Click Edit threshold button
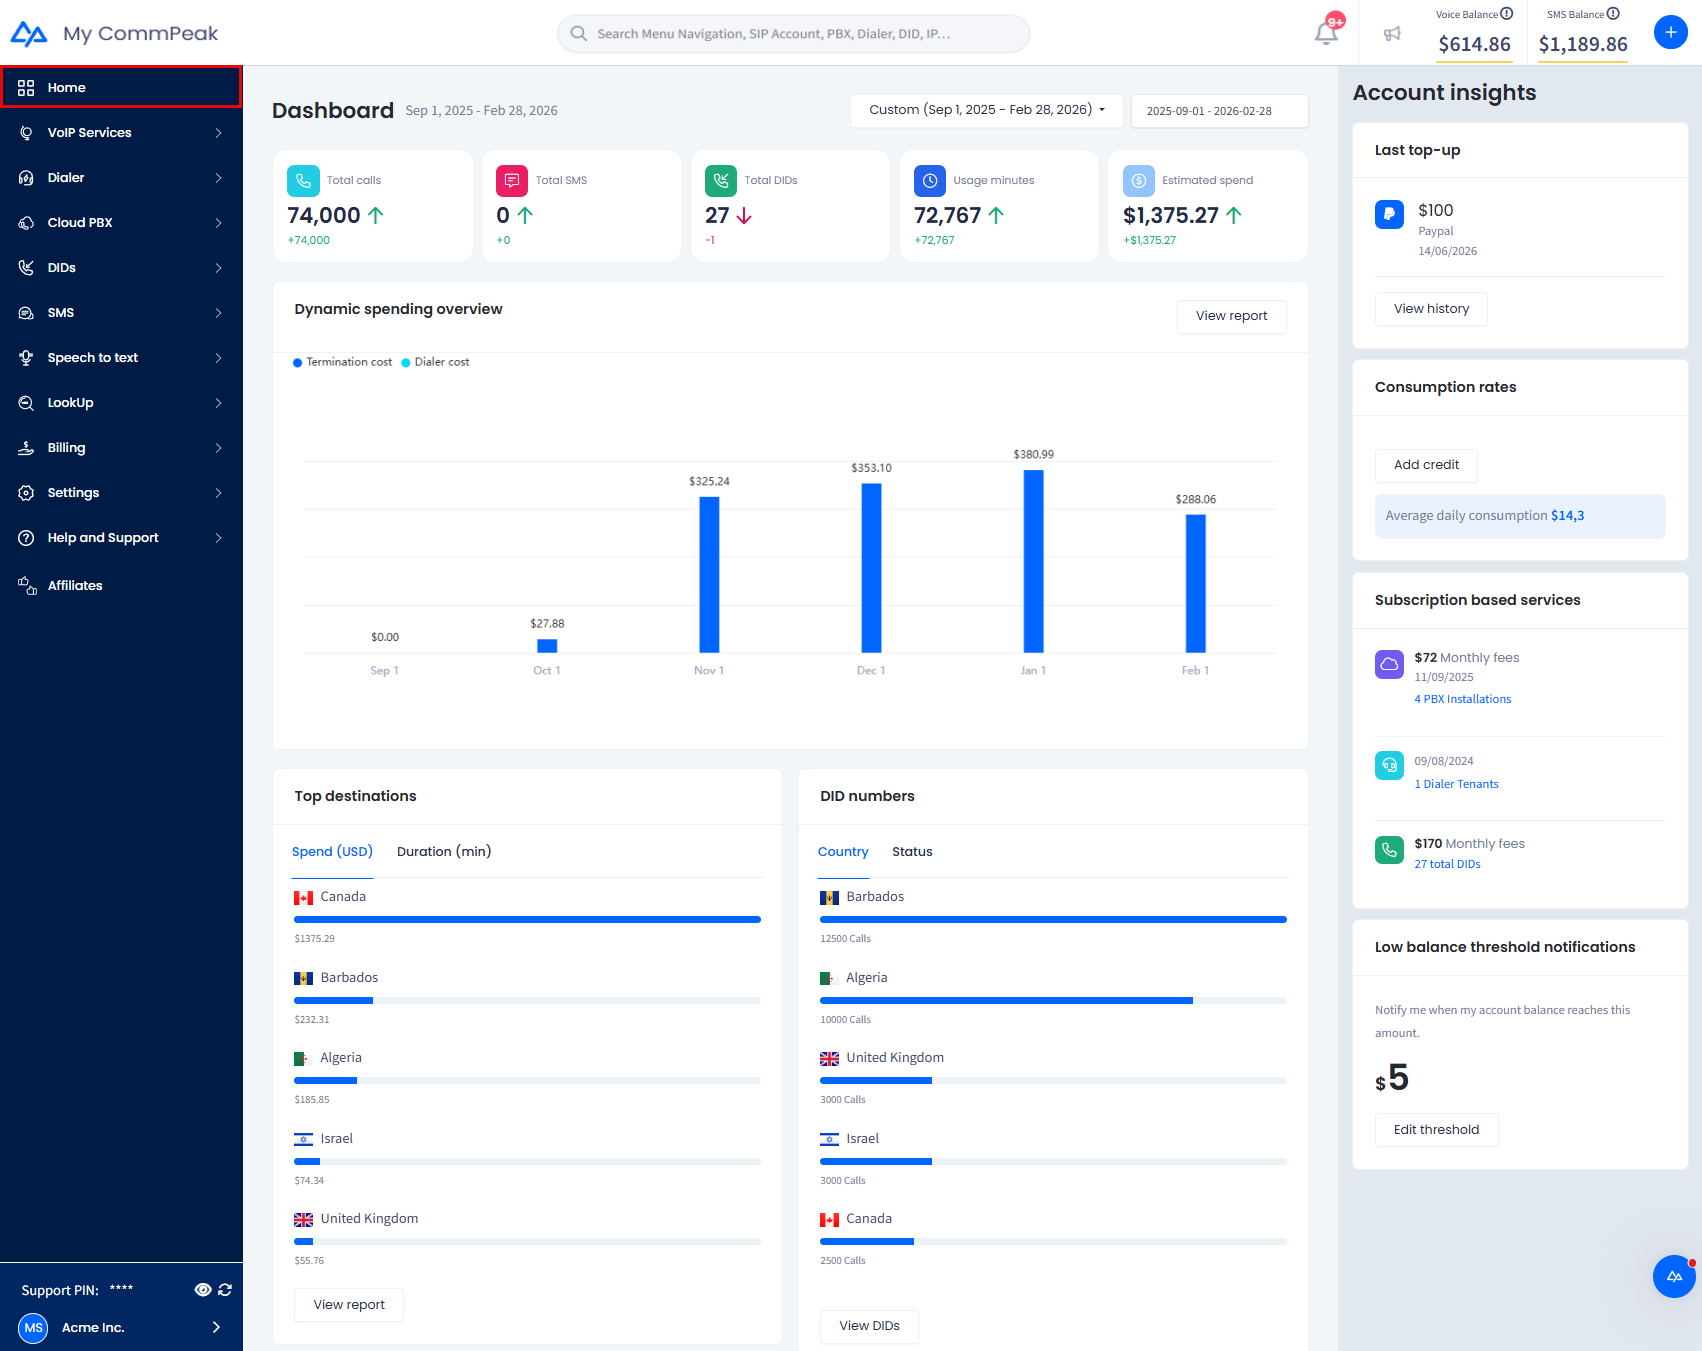This screenshot has height=1351, width=1702. (1436, 1130)
